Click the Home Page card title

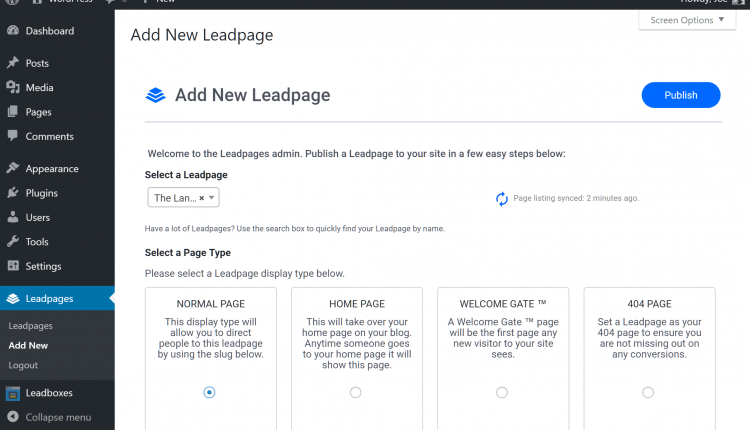(357, 304)
